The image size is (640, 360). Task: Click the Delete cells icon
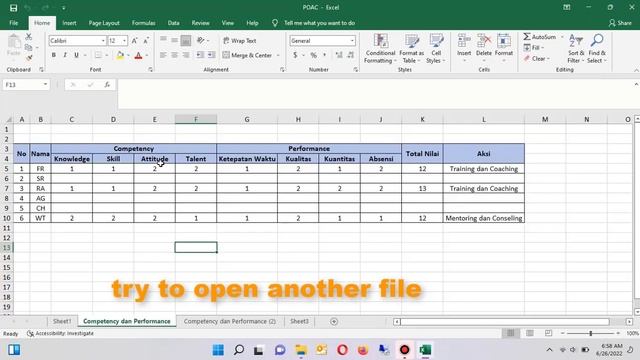point(484,41)
